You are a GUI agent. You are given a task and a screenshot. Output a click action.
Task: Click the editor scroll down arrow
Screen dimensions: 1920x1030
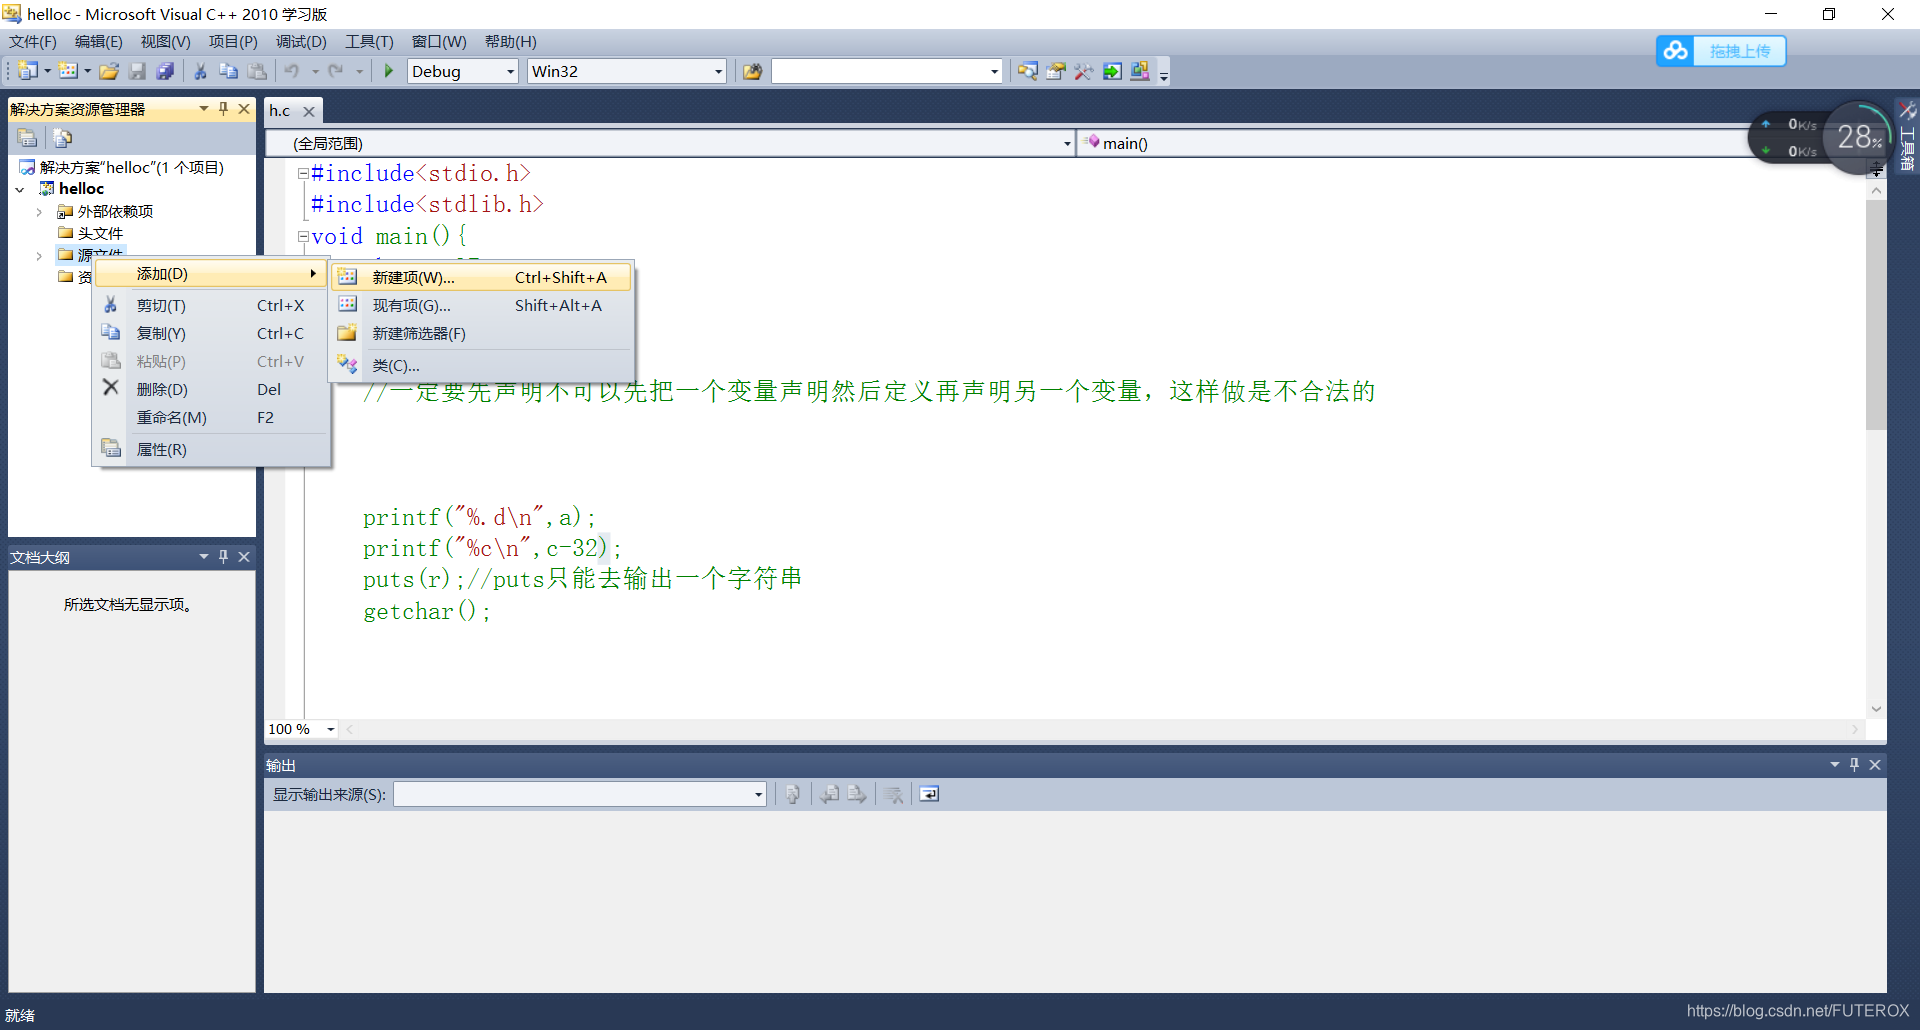click(1876, 709)
